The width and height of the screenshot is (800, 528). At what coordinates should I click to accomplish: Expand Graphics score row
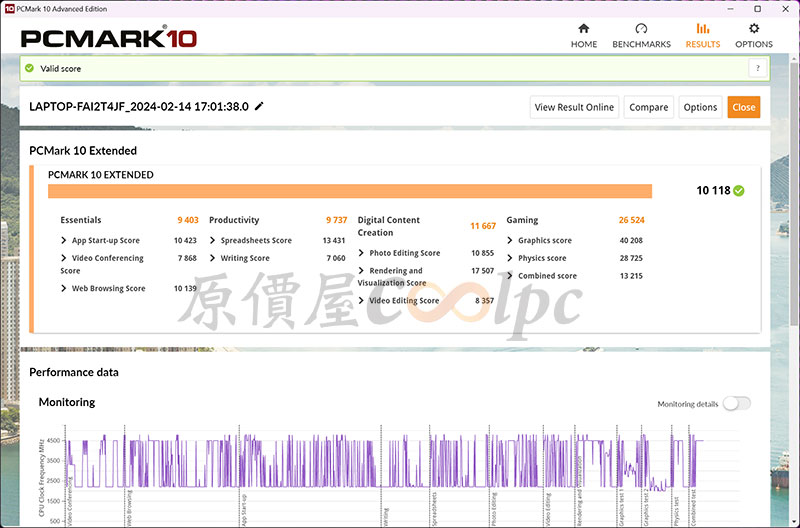click(x=510, y=240)
